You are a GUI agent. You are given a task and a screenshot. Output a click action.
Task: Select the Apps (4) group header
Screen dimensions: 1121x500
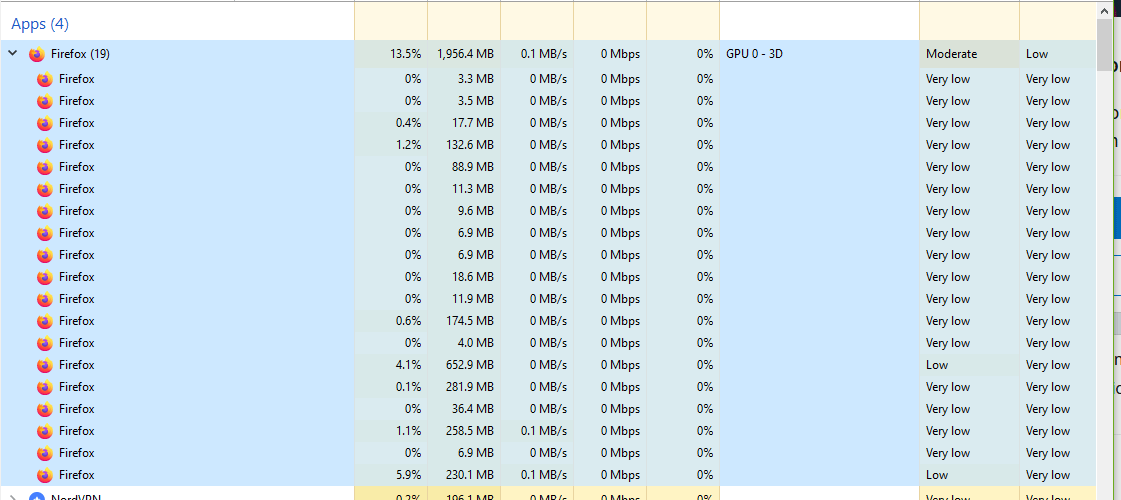[x=40, y=24]
